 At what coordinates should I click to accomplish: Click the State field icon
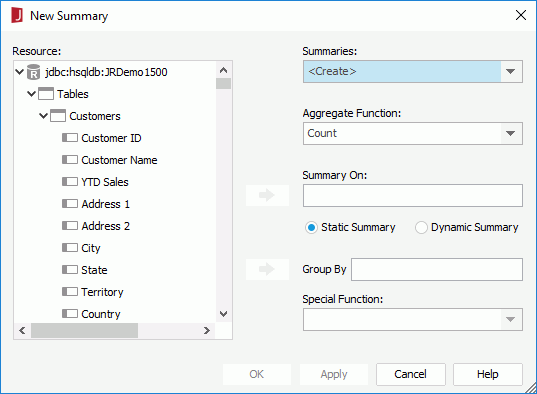(x=70, y=270)
